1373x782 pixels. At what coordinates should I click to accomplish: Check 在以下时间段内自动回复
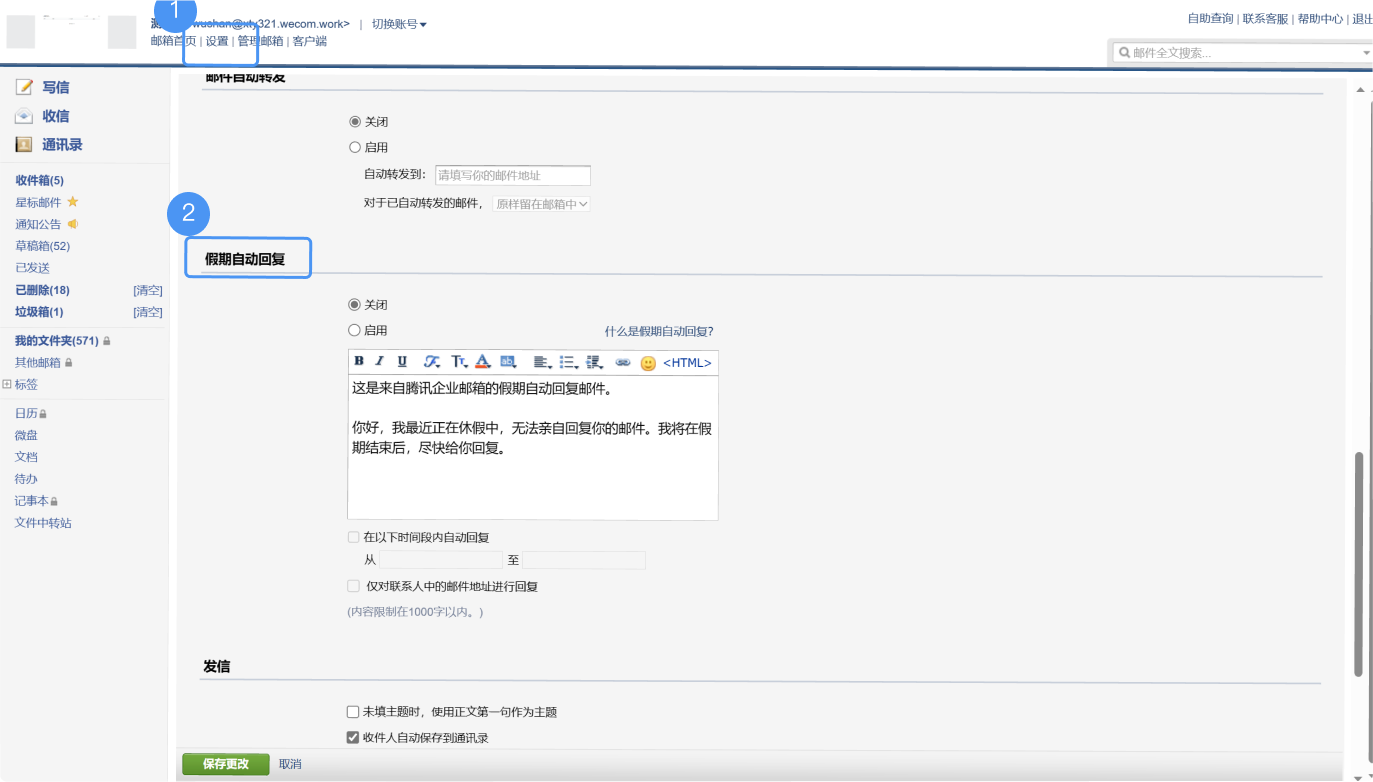[353, 537]
